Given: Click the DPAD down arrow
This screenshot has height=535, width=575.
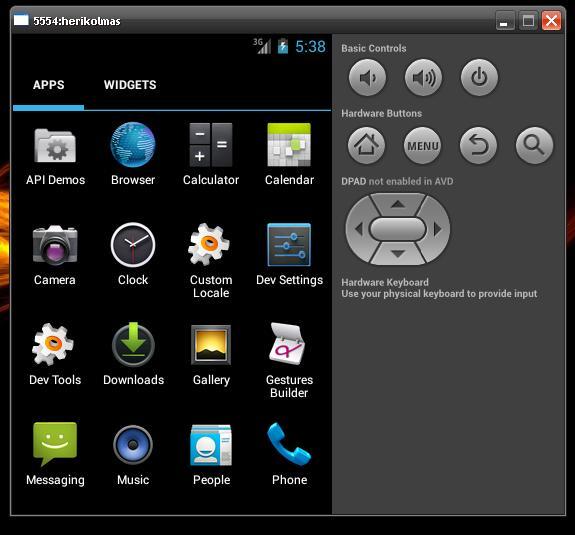Looking at the screenshot, I should tap(398, 253).
